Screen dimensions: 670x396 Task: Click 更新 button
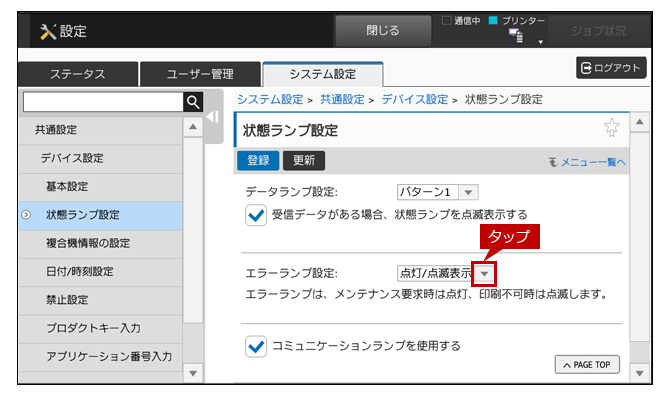(x=304, y=161)
